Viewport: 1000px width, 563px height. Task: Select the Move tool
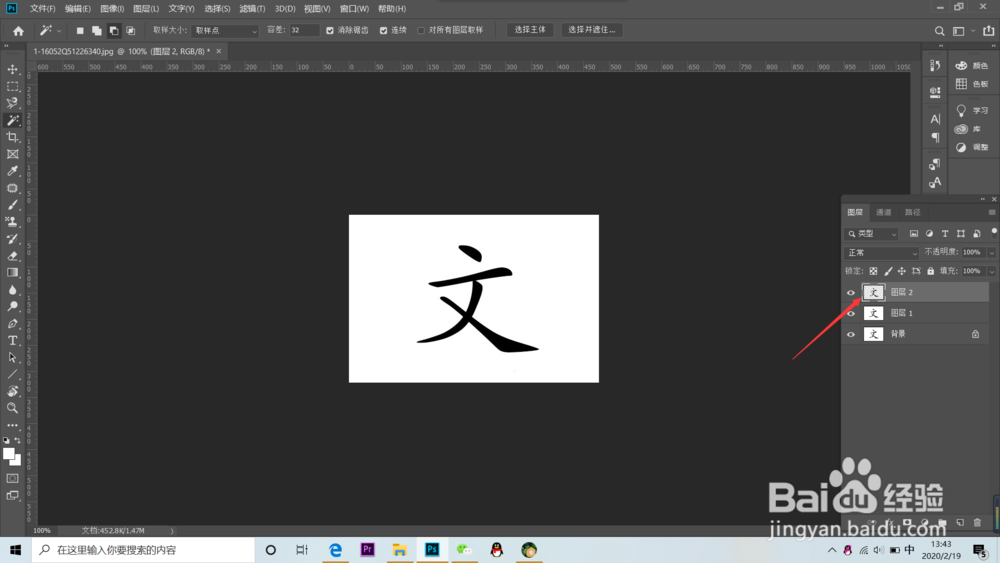tap(12, 69)
